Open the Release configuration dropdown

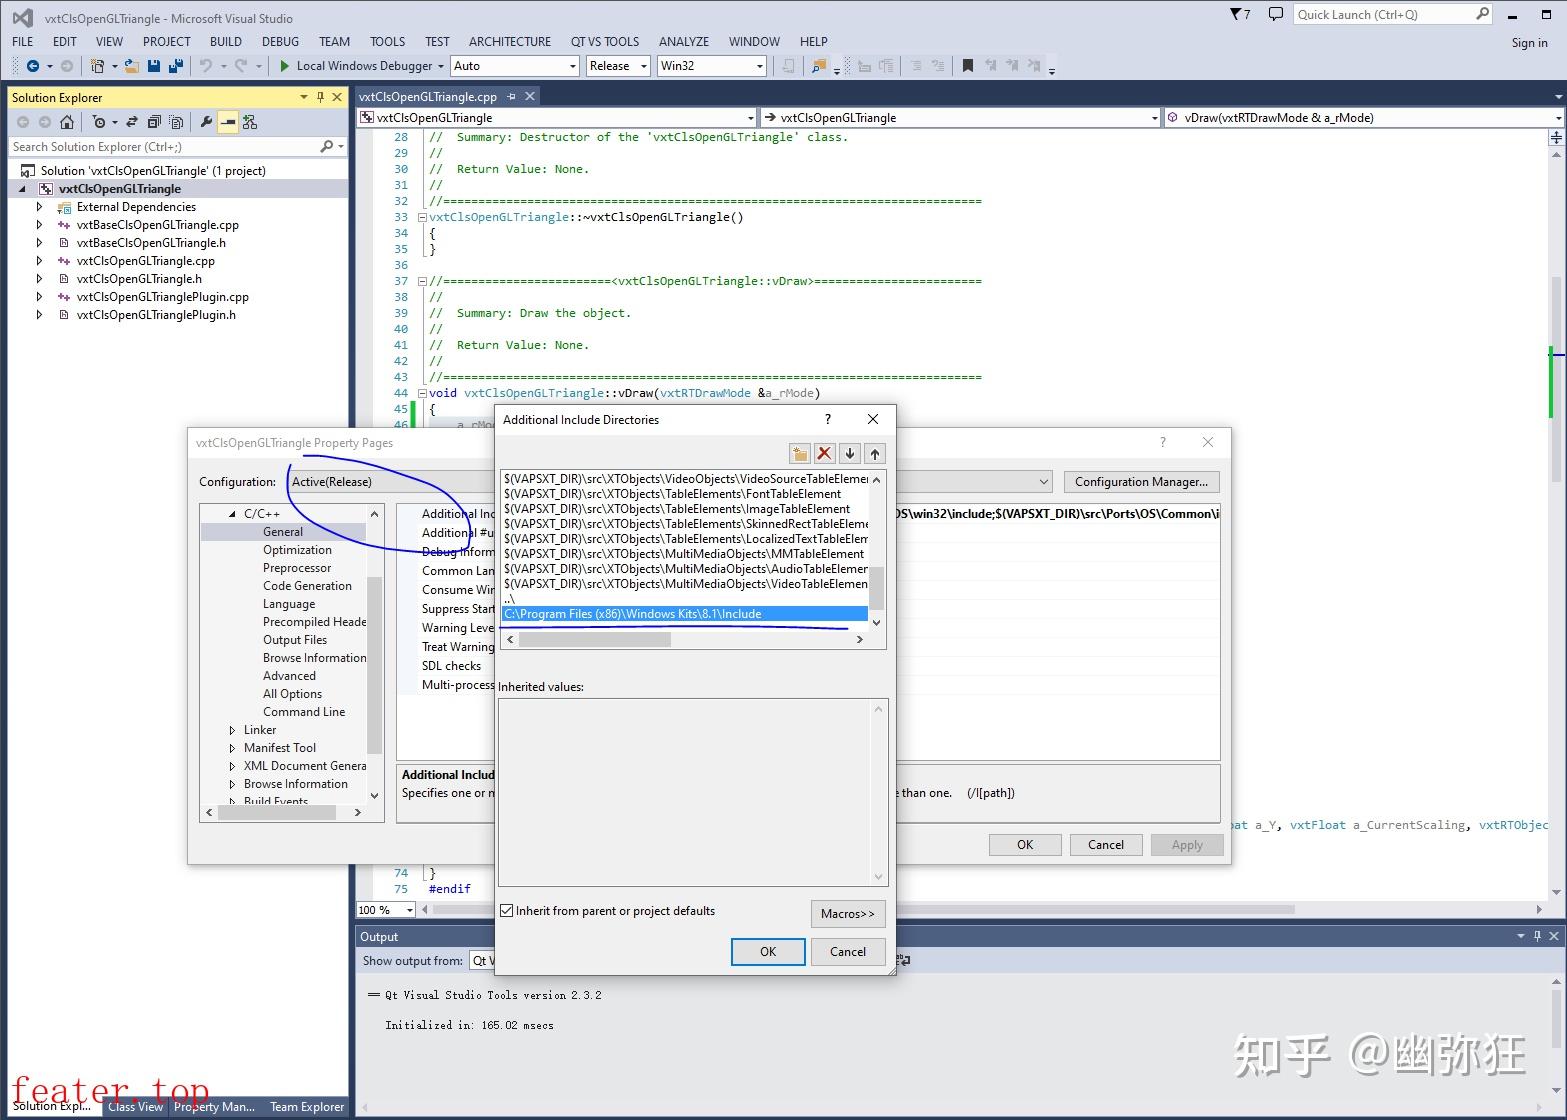coord(645,65)
